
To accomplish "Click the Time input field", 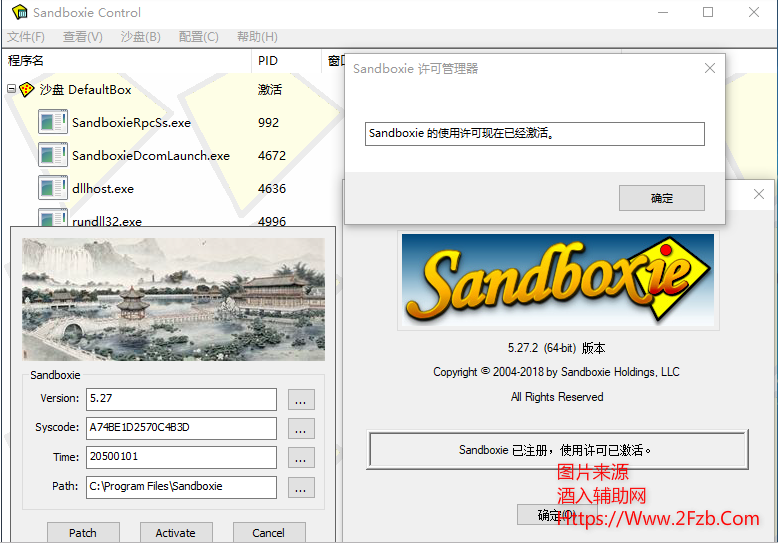I will [x=181, y=457].
